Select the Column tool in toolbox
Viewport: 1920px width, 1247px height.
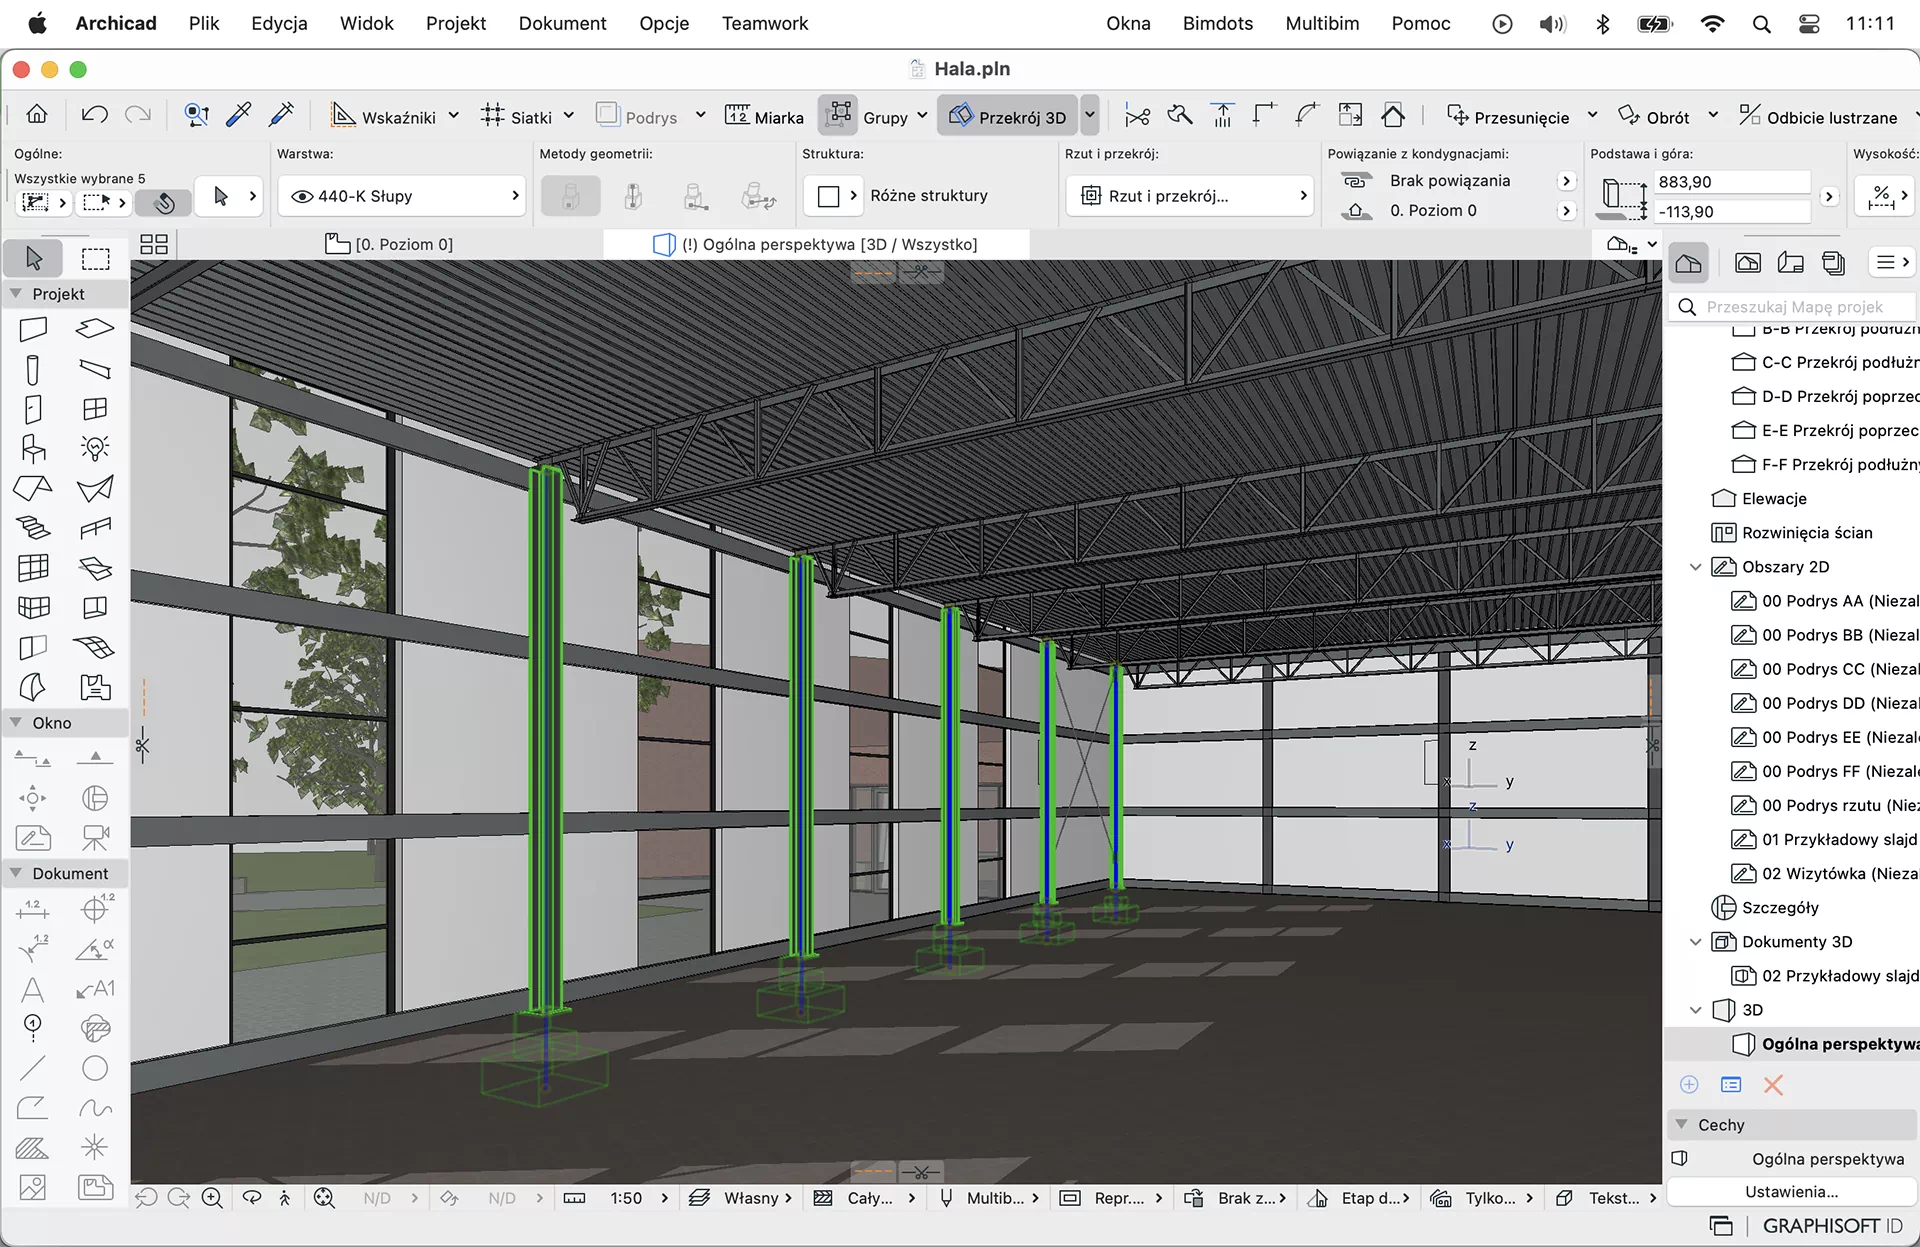tap(32, 370)
